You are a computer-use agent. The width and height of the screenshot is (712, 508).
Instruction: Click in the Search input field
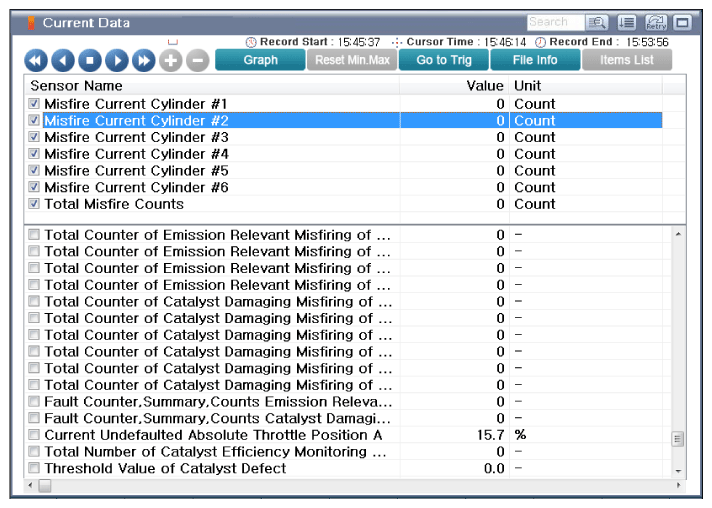[x=553, y=22]
